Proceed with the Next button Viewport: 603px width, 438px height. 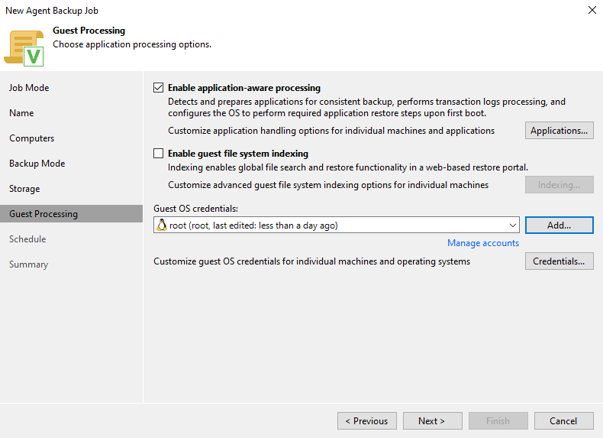tap(433, 421)
